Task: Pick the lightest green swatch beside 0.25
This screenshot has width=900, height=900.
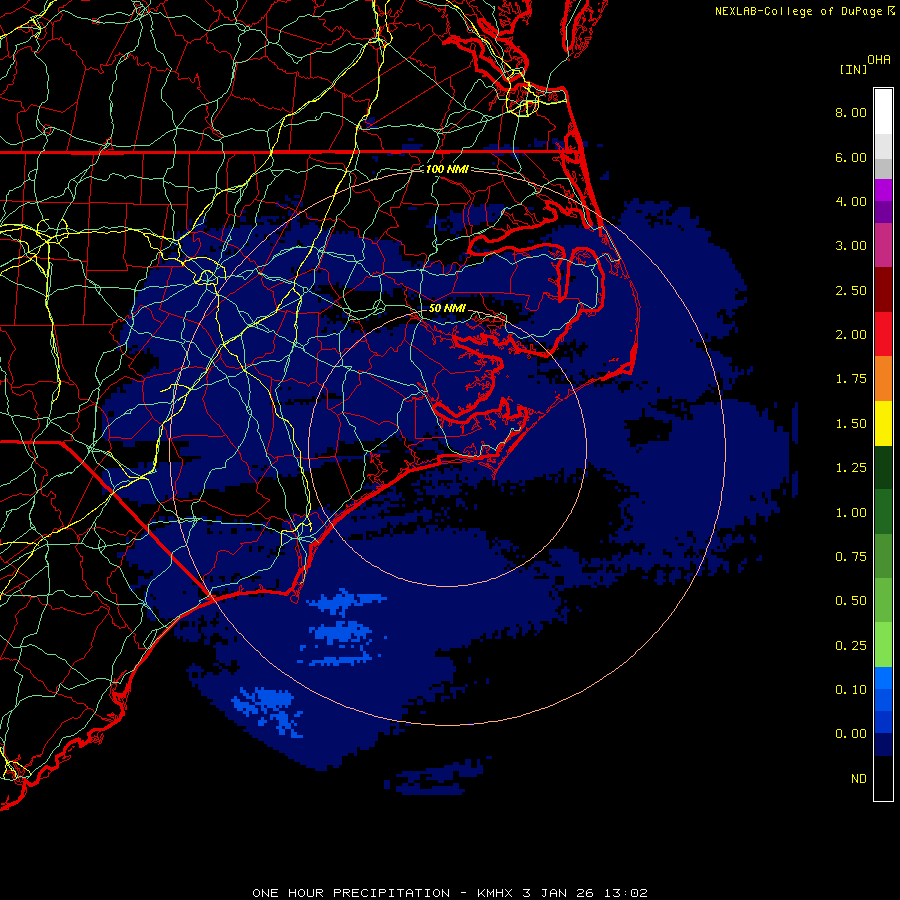Action: point(883,645)
